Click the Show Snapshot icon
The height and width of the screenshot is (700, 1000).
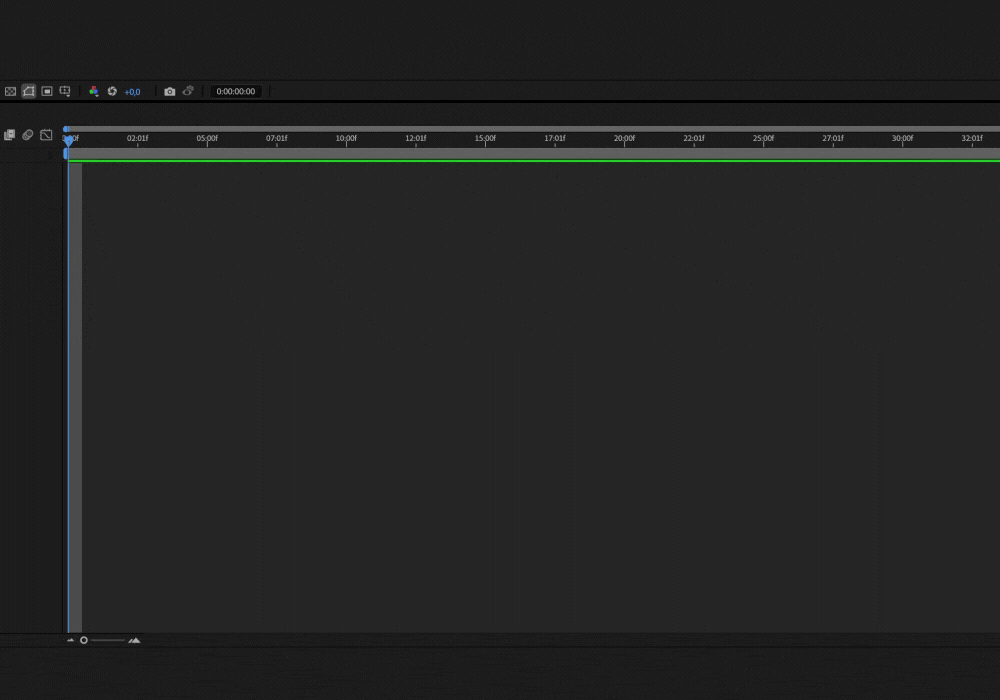coord(188,91)
